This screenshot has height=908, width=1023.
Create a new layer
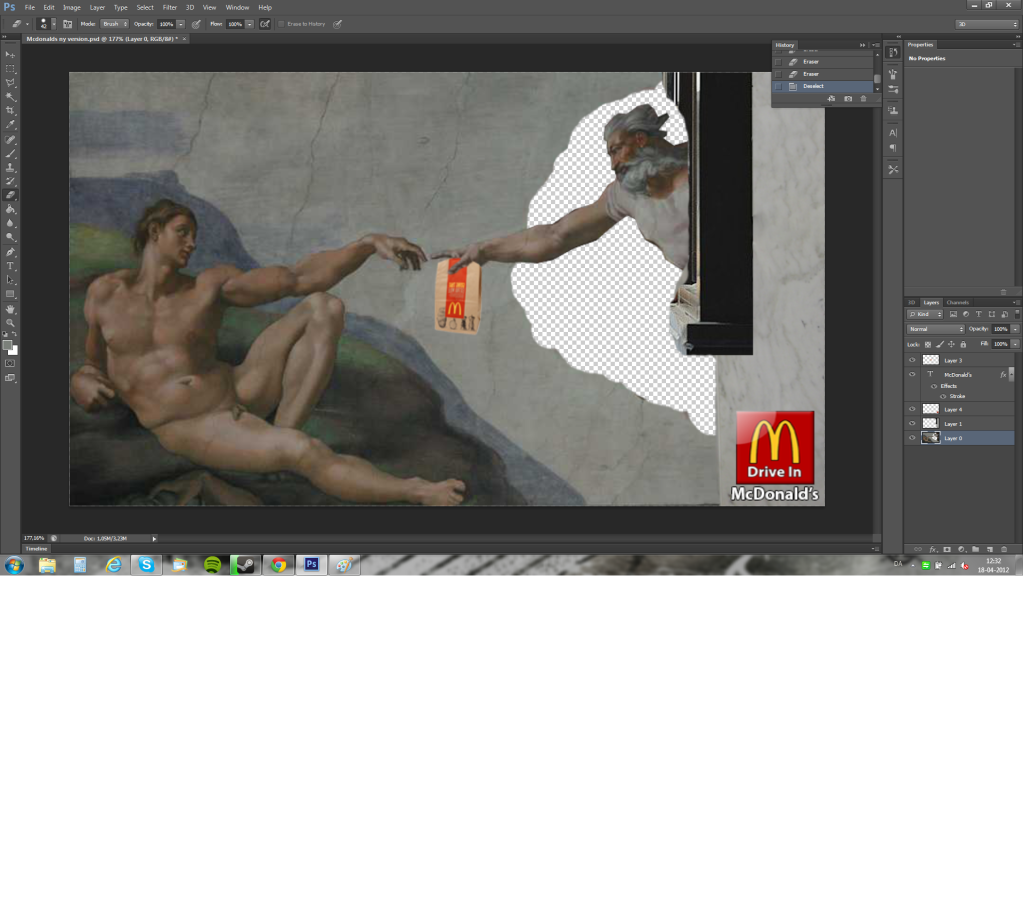click(x=990, y=549)
